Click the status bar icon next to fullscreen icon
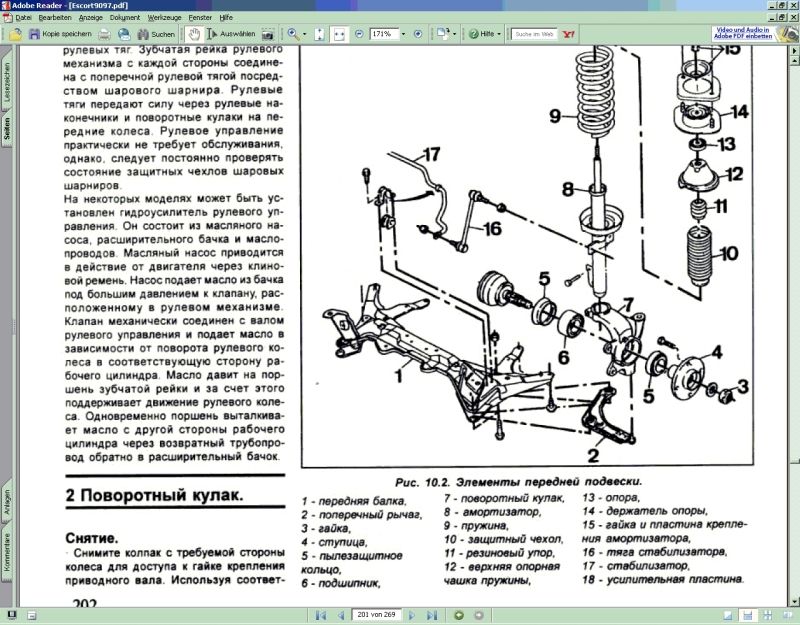The width and height of the screenshot is (800, 625). click(31, 615)
